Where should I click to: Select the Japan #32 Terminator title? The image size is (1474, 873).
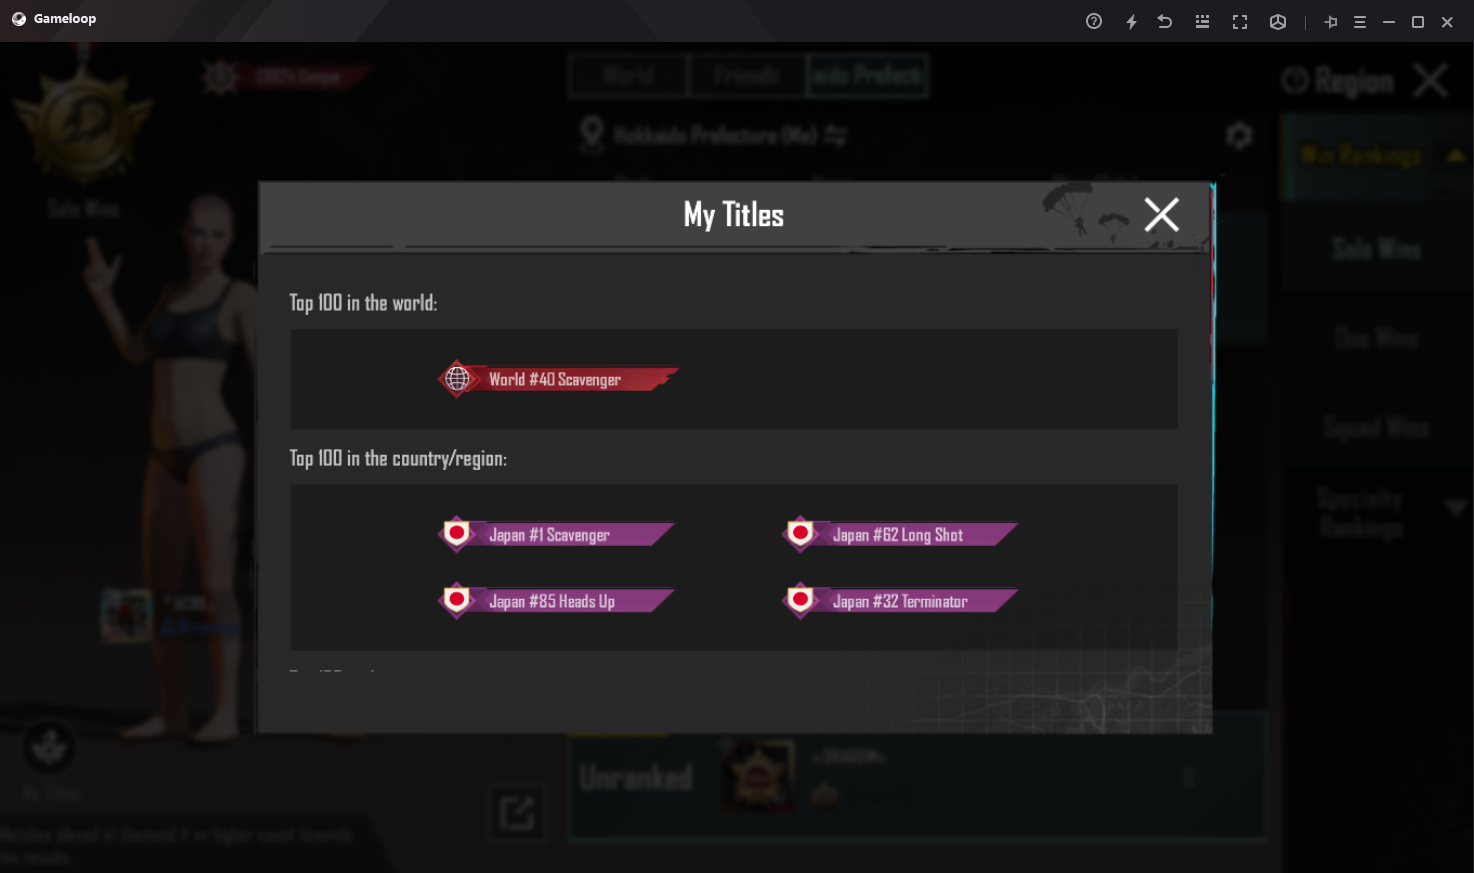(x=900, y=601)
